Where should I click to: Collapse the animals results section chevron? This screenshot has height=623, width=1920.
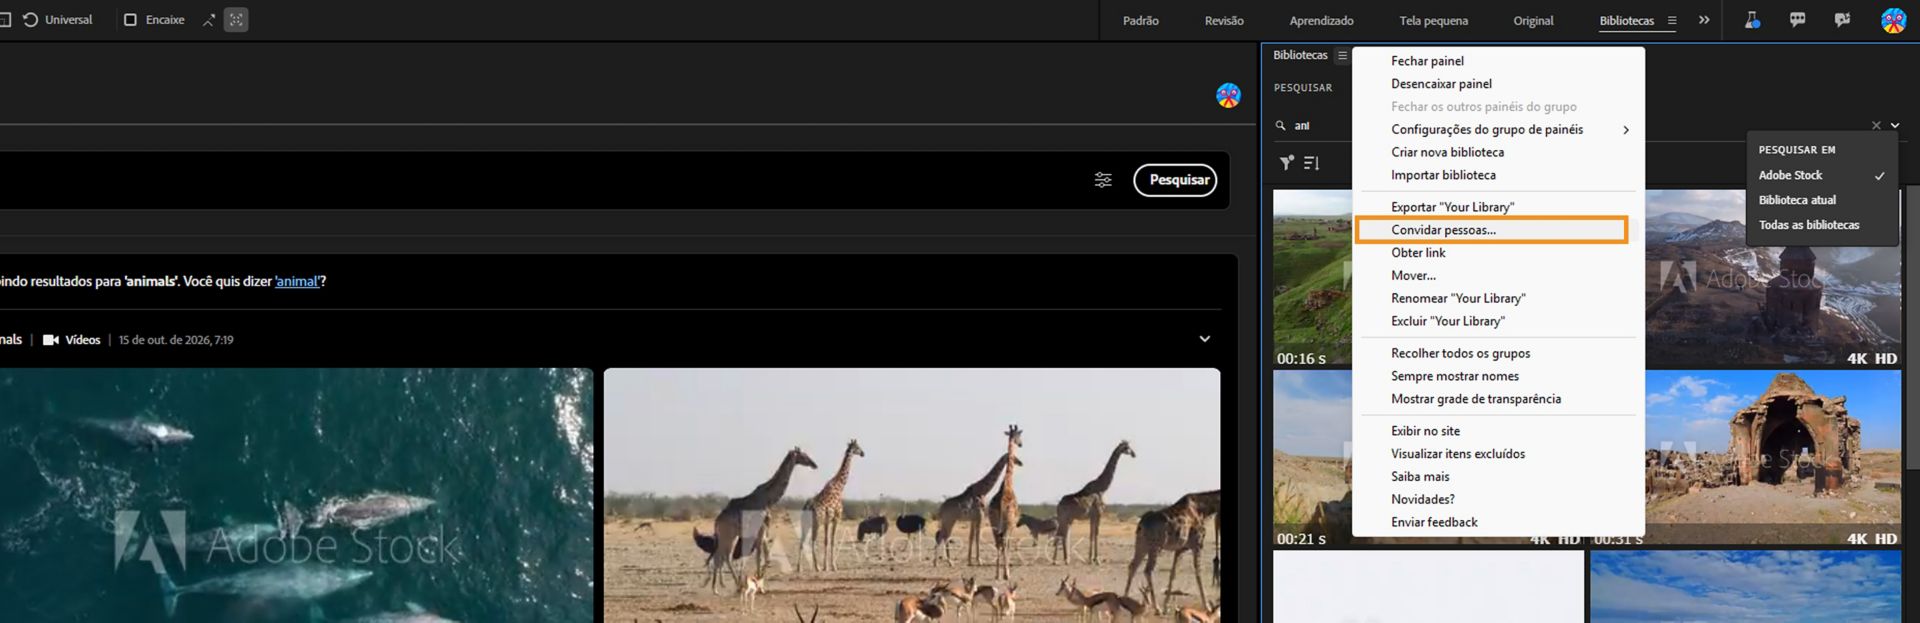pos(1205,339)
